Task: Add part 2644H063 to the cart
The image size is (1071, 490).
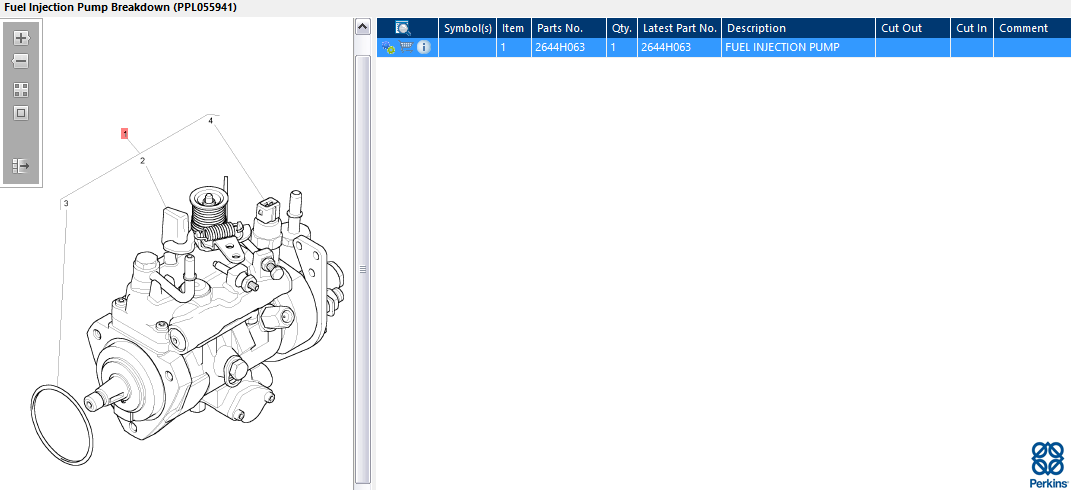Action: pyautogui.click(x=406, y=47)
